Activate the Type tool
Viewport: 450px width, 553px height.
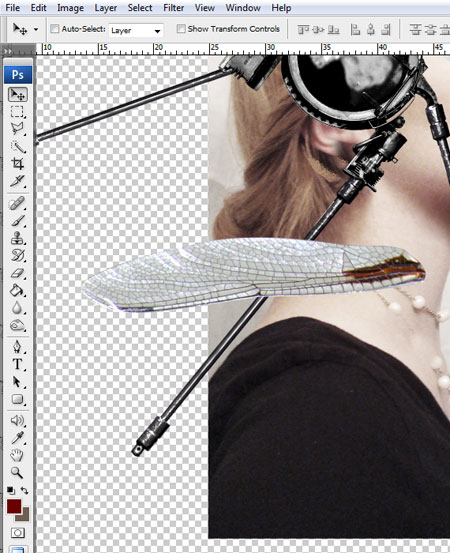[x=17, y=364]
